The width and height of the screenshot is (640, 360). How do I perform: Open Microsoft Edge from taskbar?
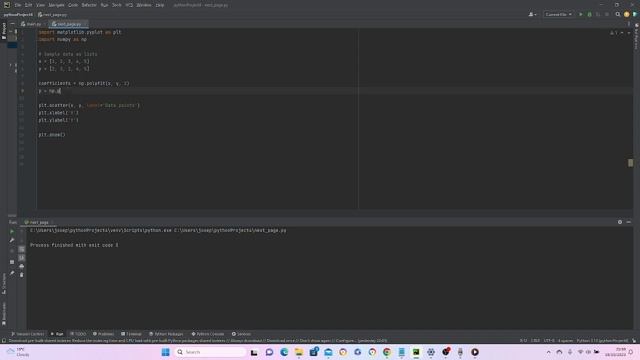284,352
